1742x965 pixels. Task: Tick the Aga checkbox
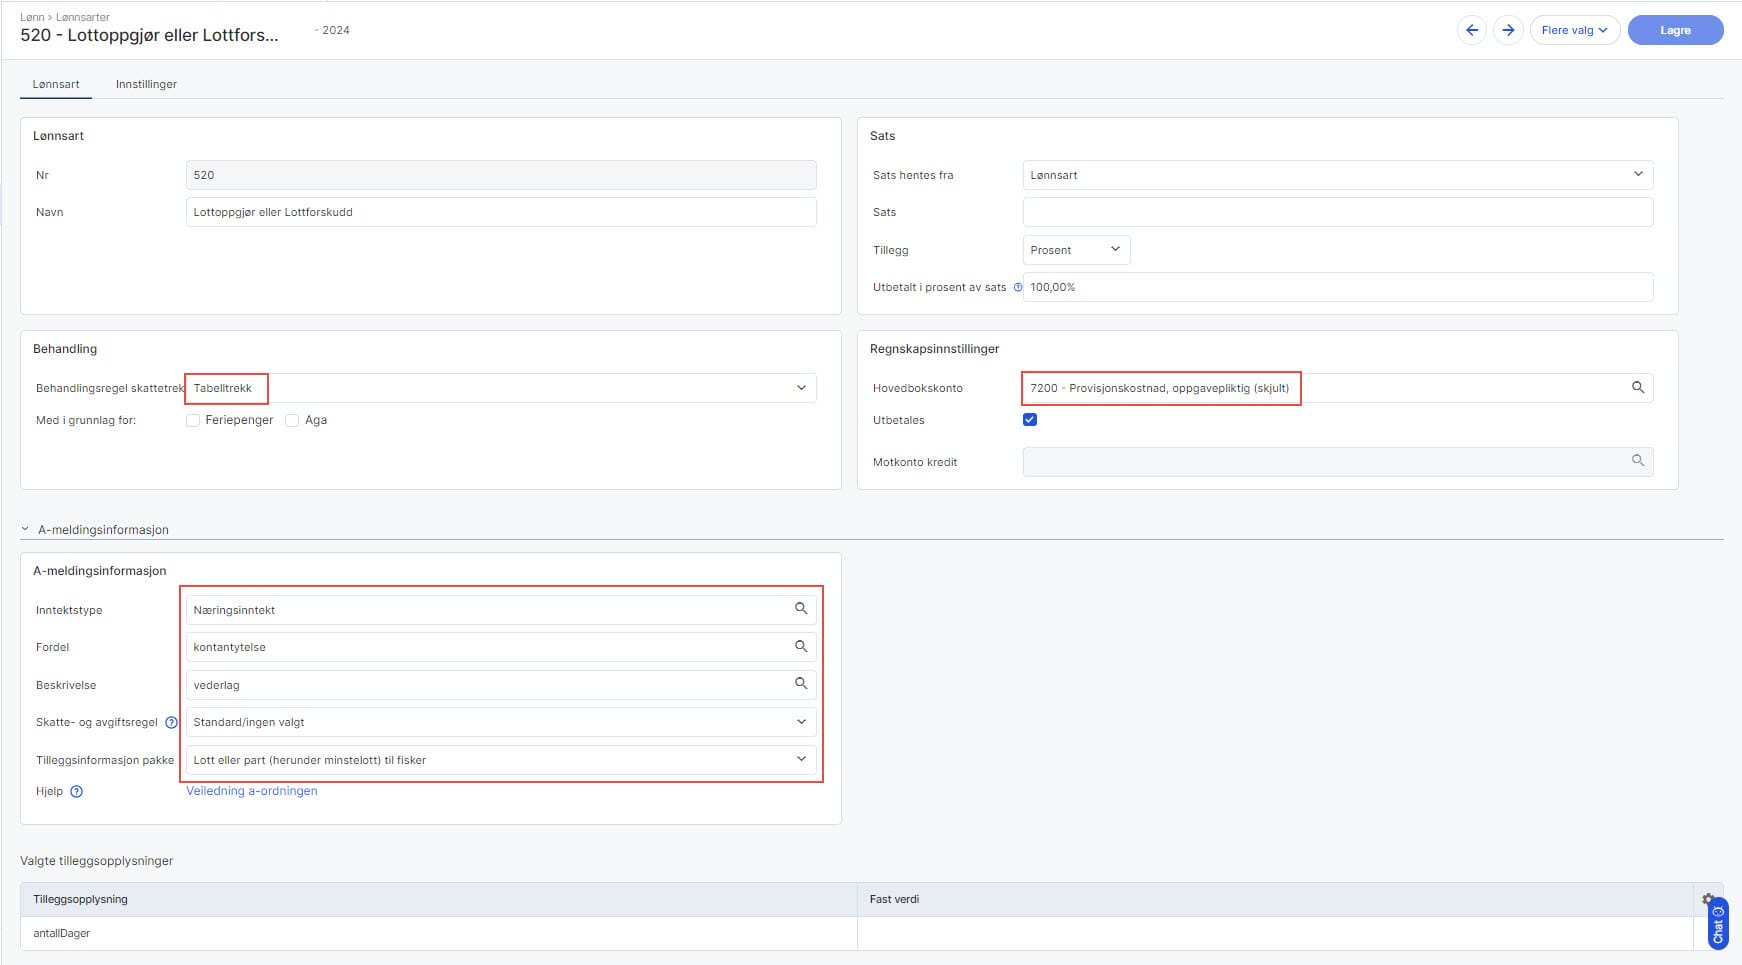(292, 421)
